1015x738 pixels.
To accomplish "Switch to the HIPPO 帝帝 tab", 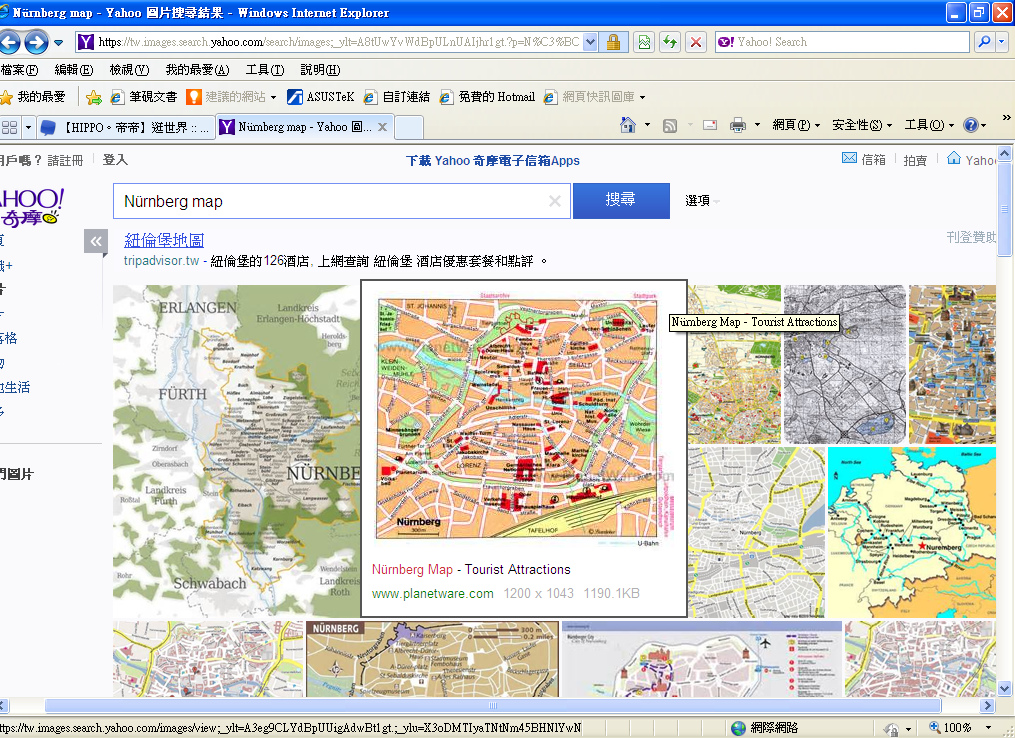I will click(125, 127).
